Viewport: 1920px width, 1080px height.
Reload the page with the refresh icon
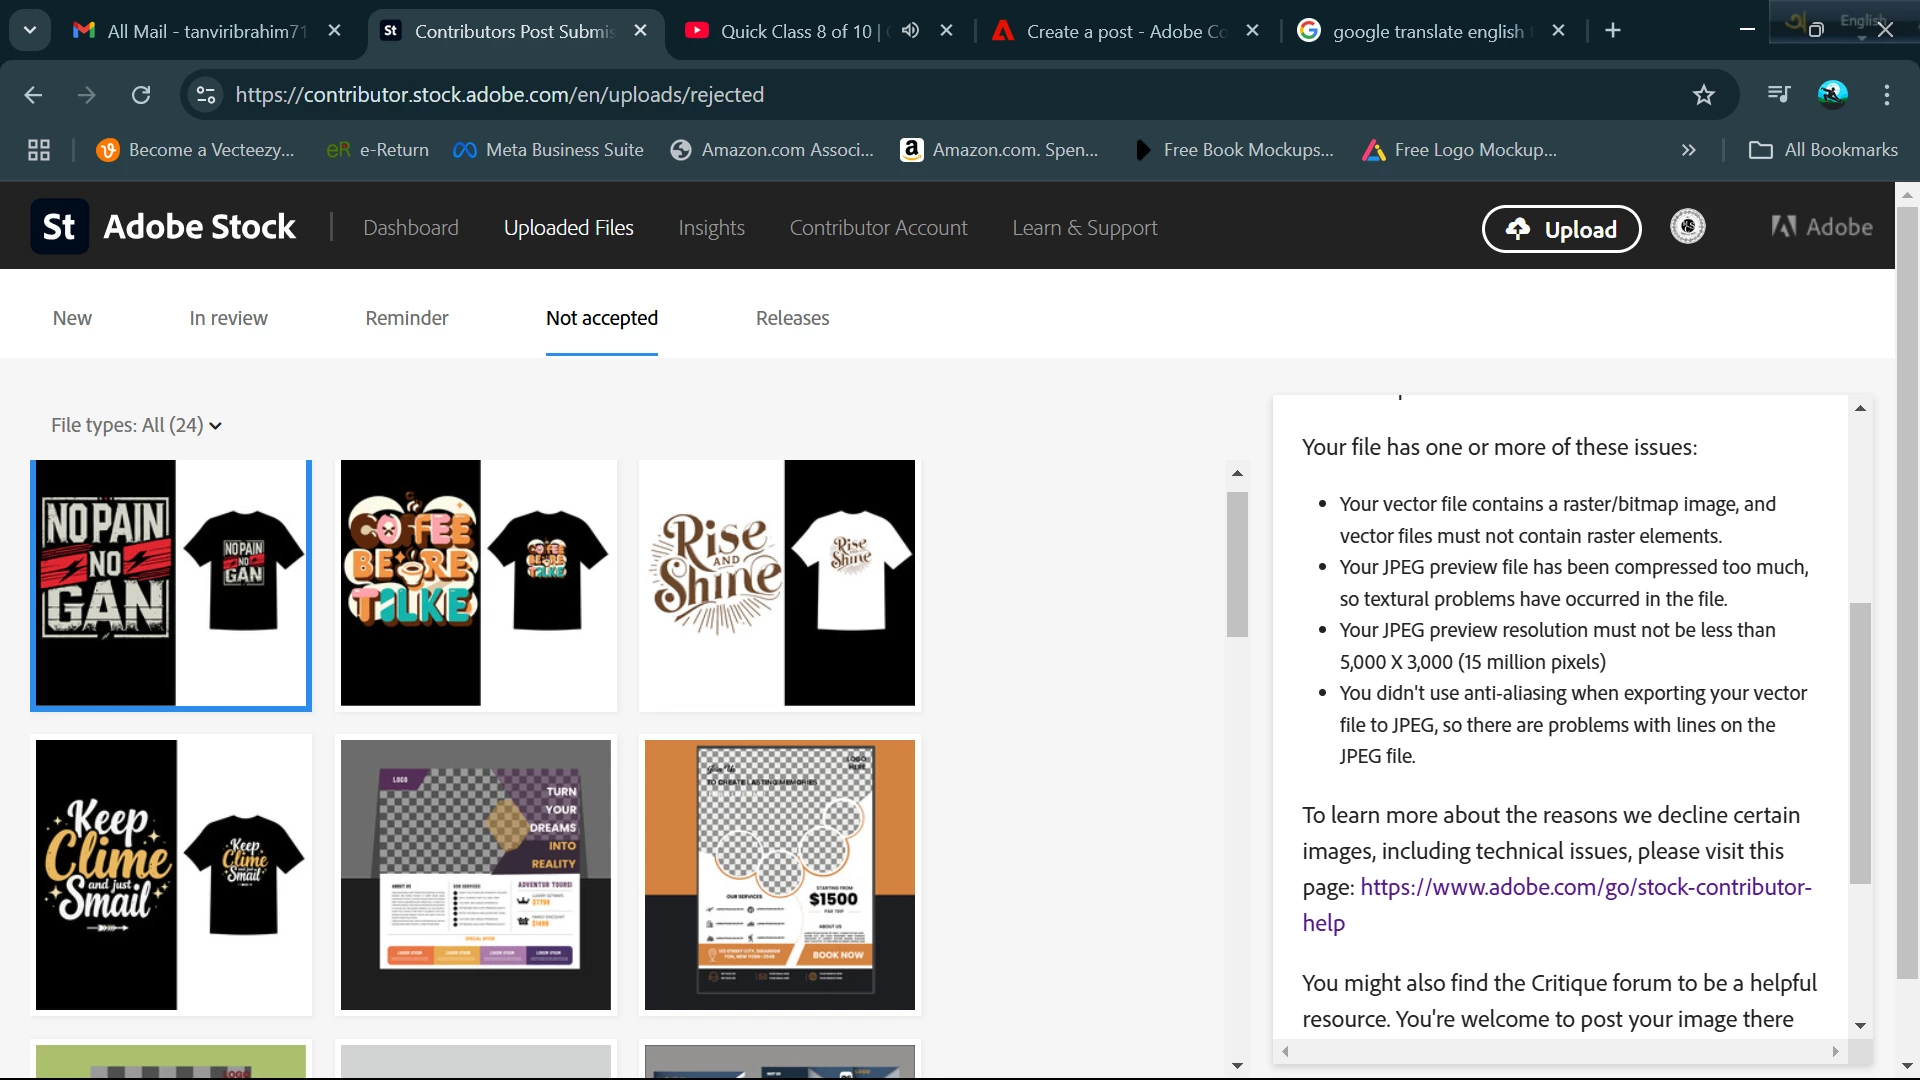point(141,95)
